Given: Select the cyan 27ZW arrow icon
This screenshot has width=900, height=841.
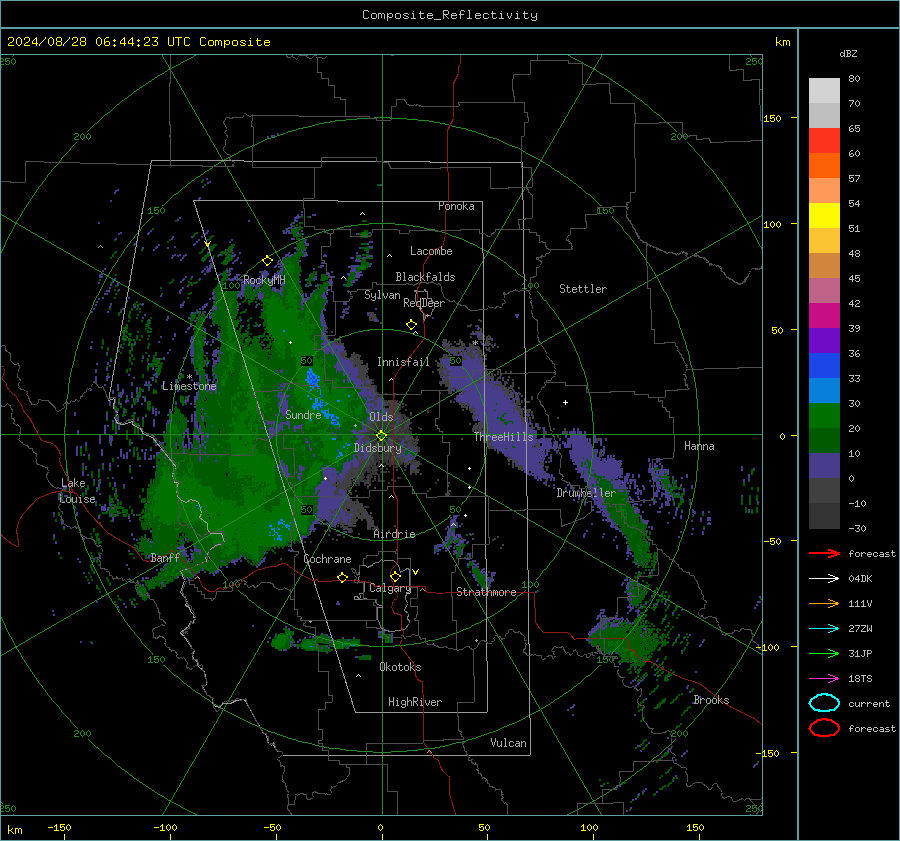Looking at the screenshot, I should [x=824, y=629].
